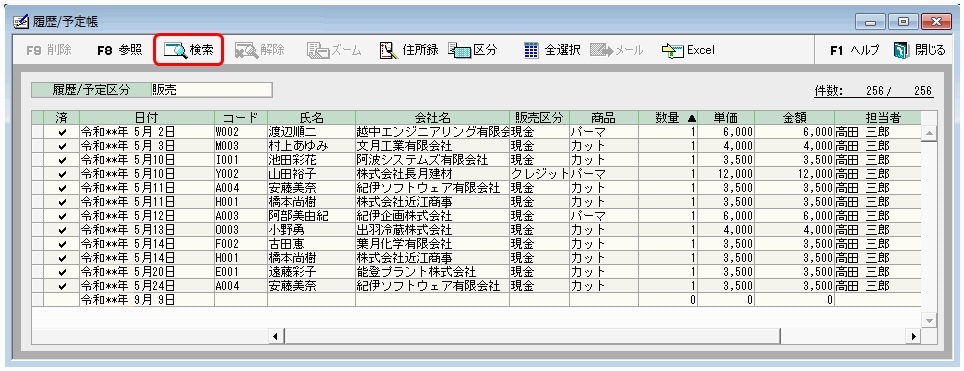Viewport: 964px width, 371px height.
Task: Click F8 参照 reference item
Action: pos(120,50)
